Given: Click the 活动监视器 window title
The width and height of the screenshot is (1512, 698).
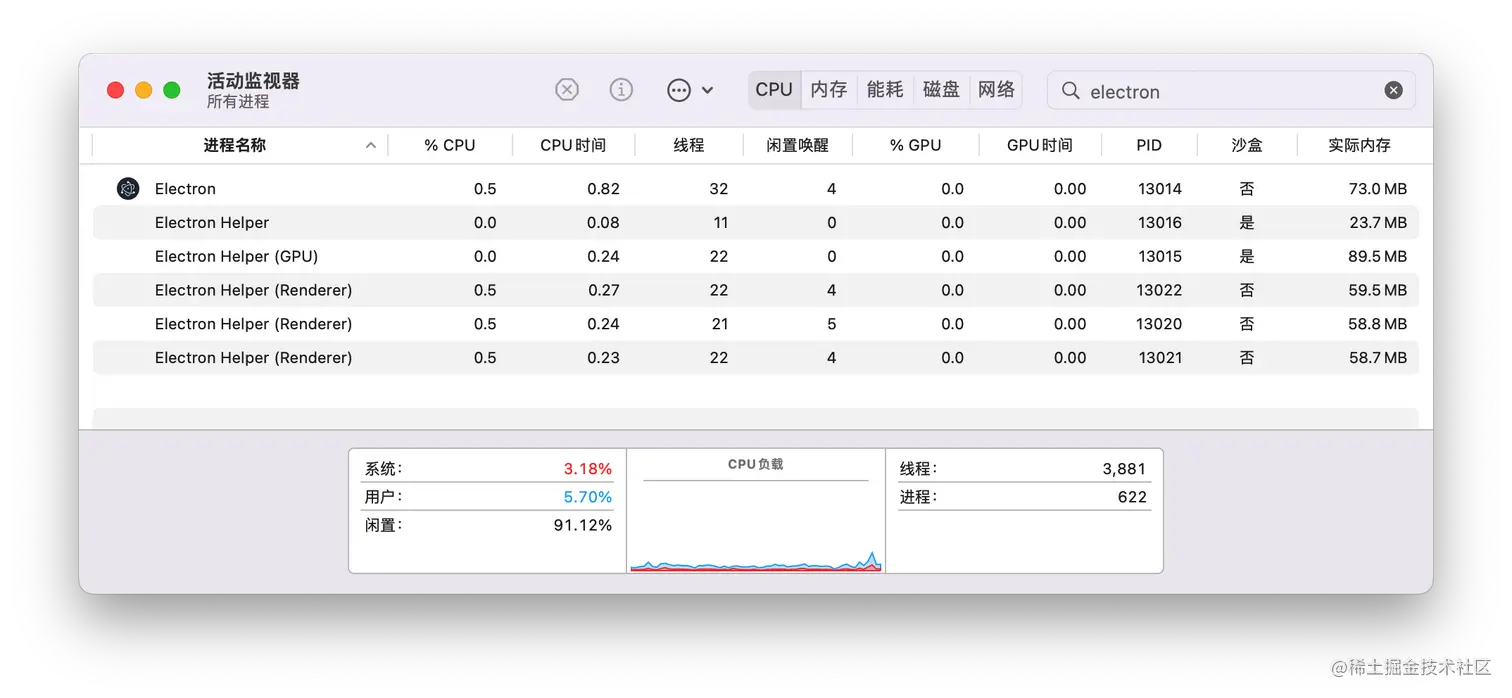Looking at the screenshot, I should click(x=253, y=81).
